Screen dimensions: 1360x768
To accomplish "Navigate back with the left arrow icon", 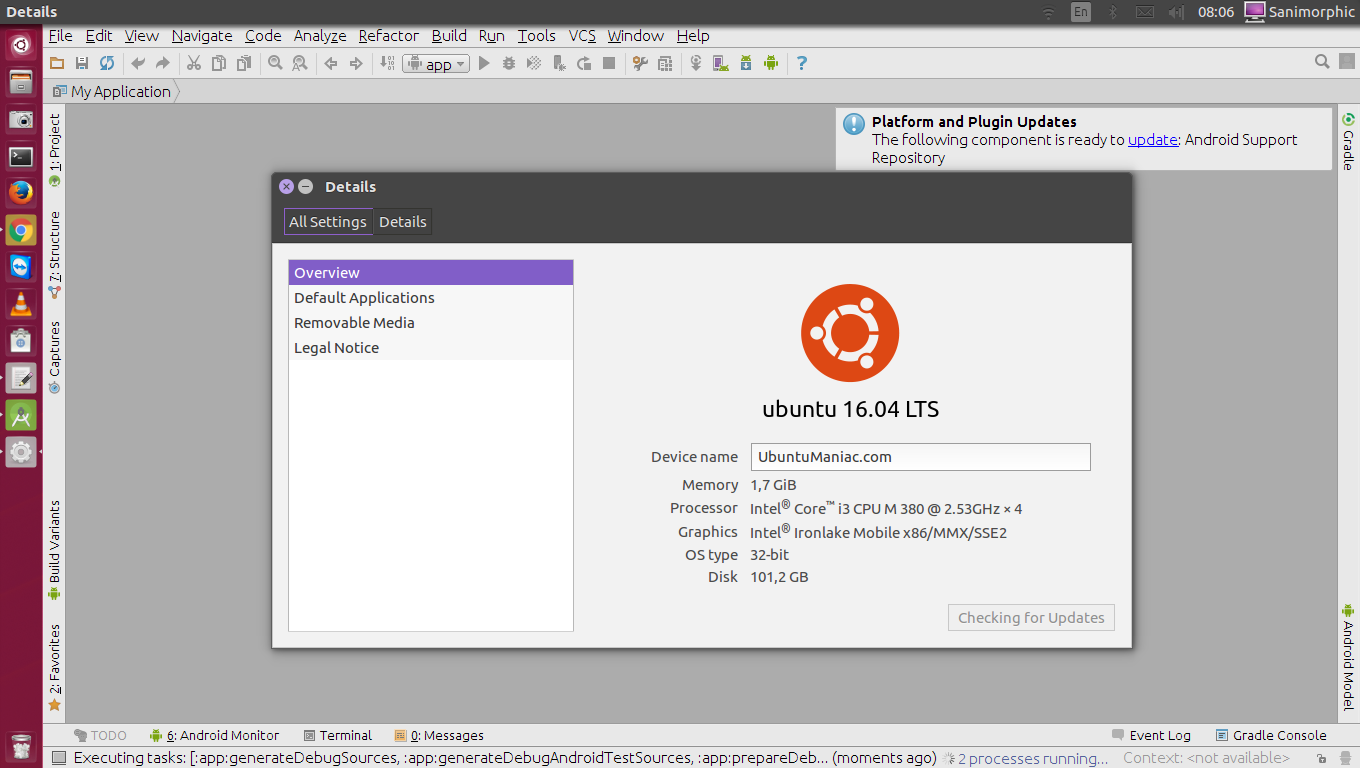I will pyautogui.click(x=331, y=63).
